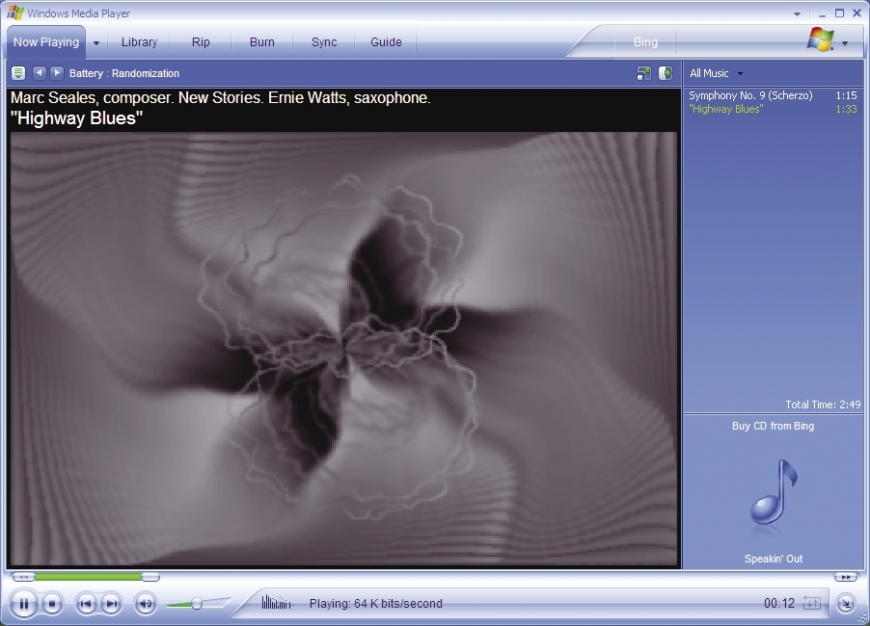The image size is (870, 626).
Task: Skip to the previous track
Action: coord(86,604)
